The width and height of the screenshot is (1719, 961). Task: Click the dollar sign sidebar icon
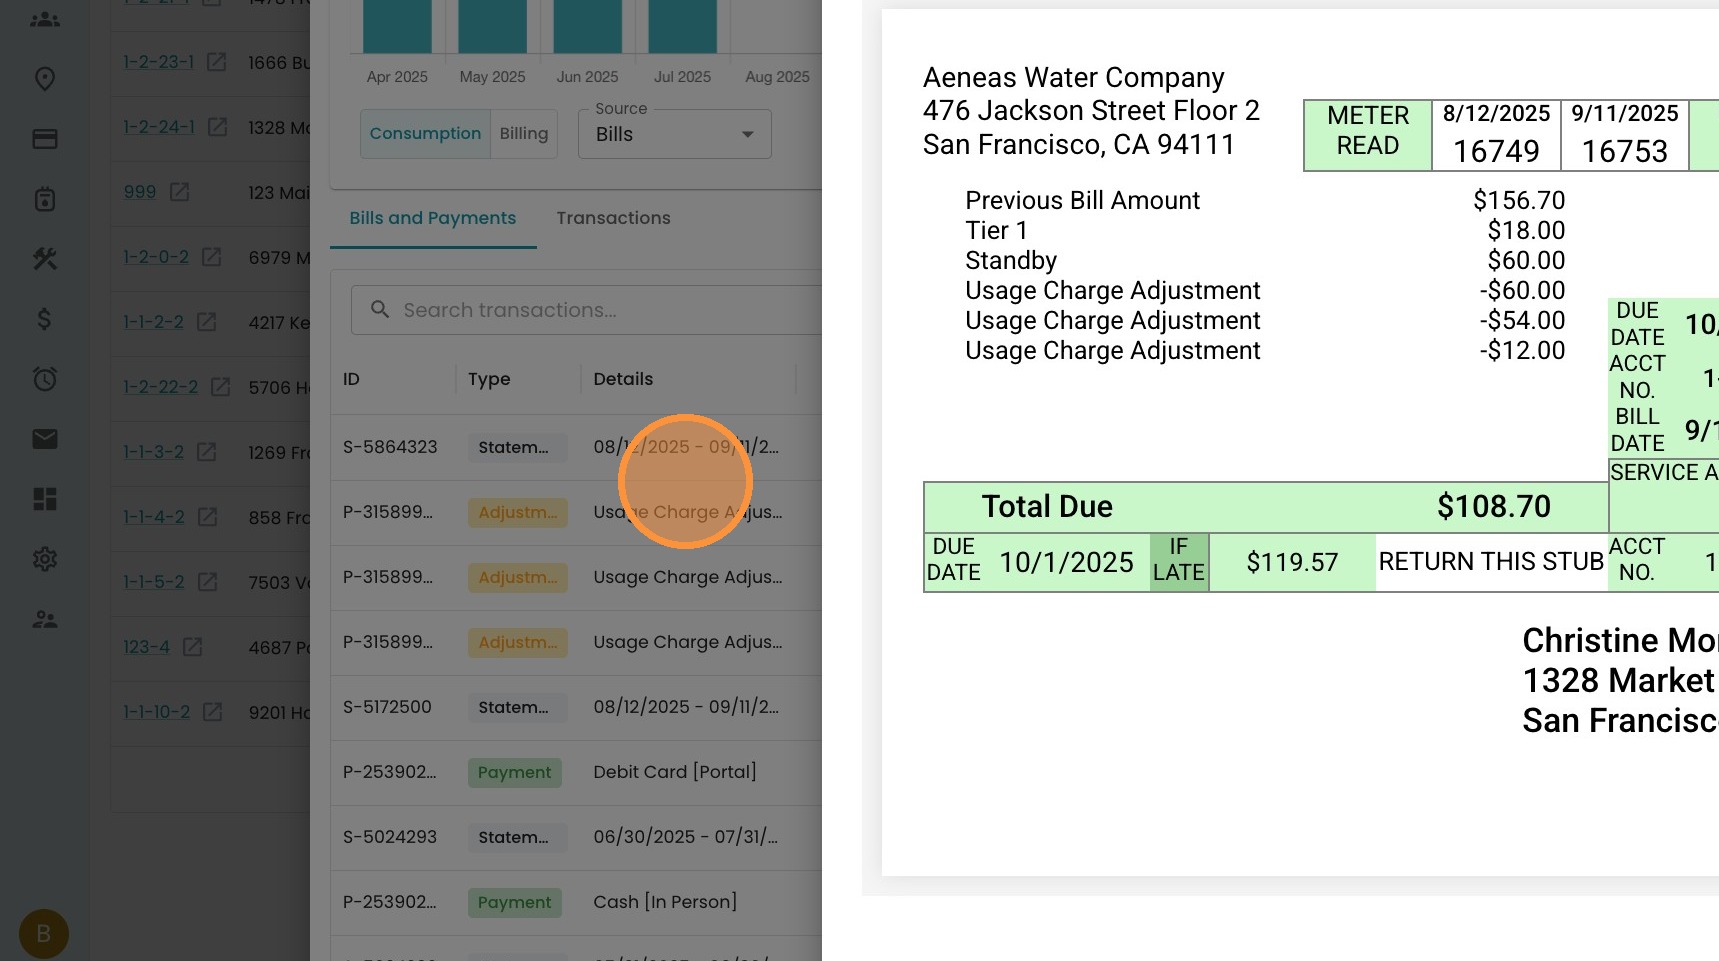pyautogui.click(x=45, y=319)
